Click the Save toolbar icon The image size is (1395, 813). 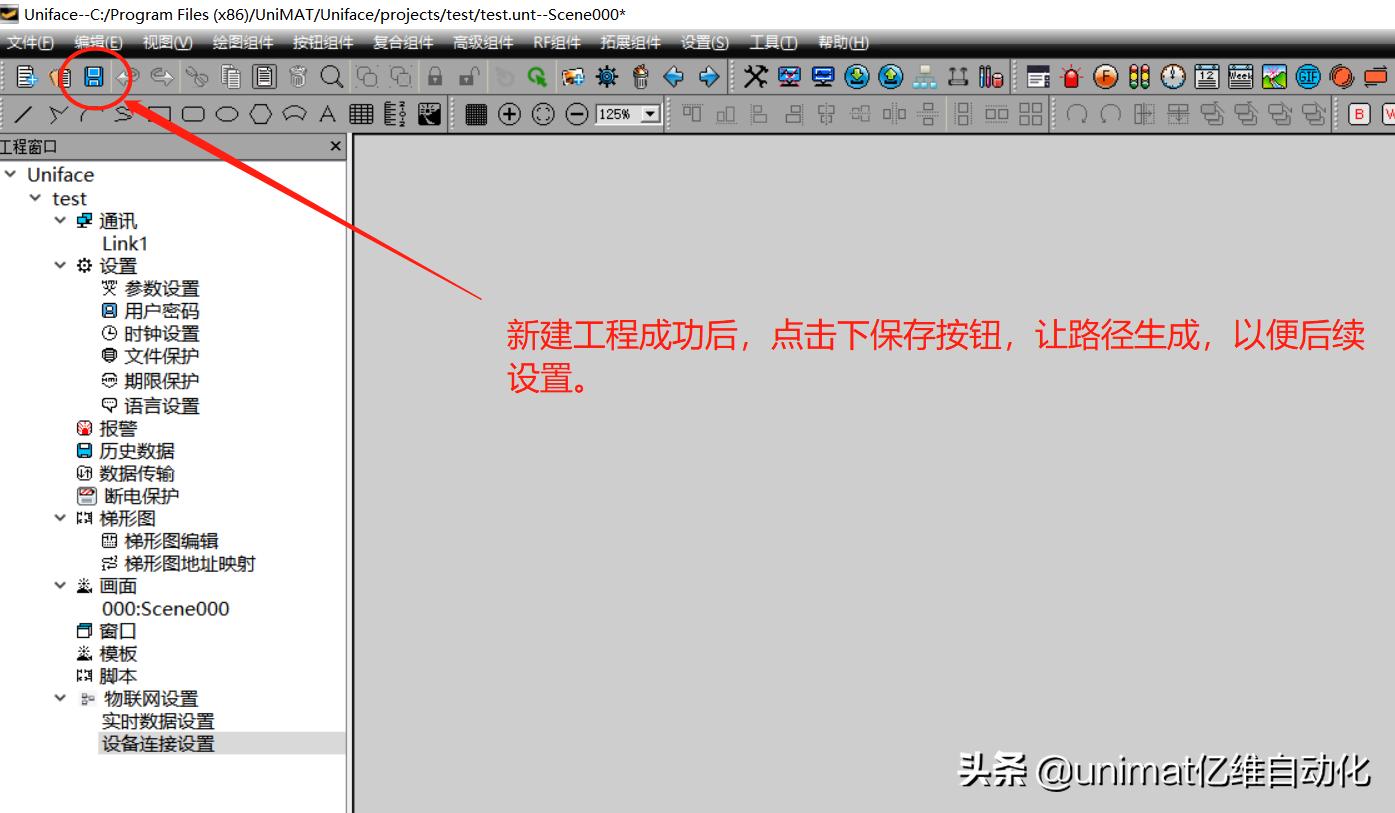pos(93,76)
